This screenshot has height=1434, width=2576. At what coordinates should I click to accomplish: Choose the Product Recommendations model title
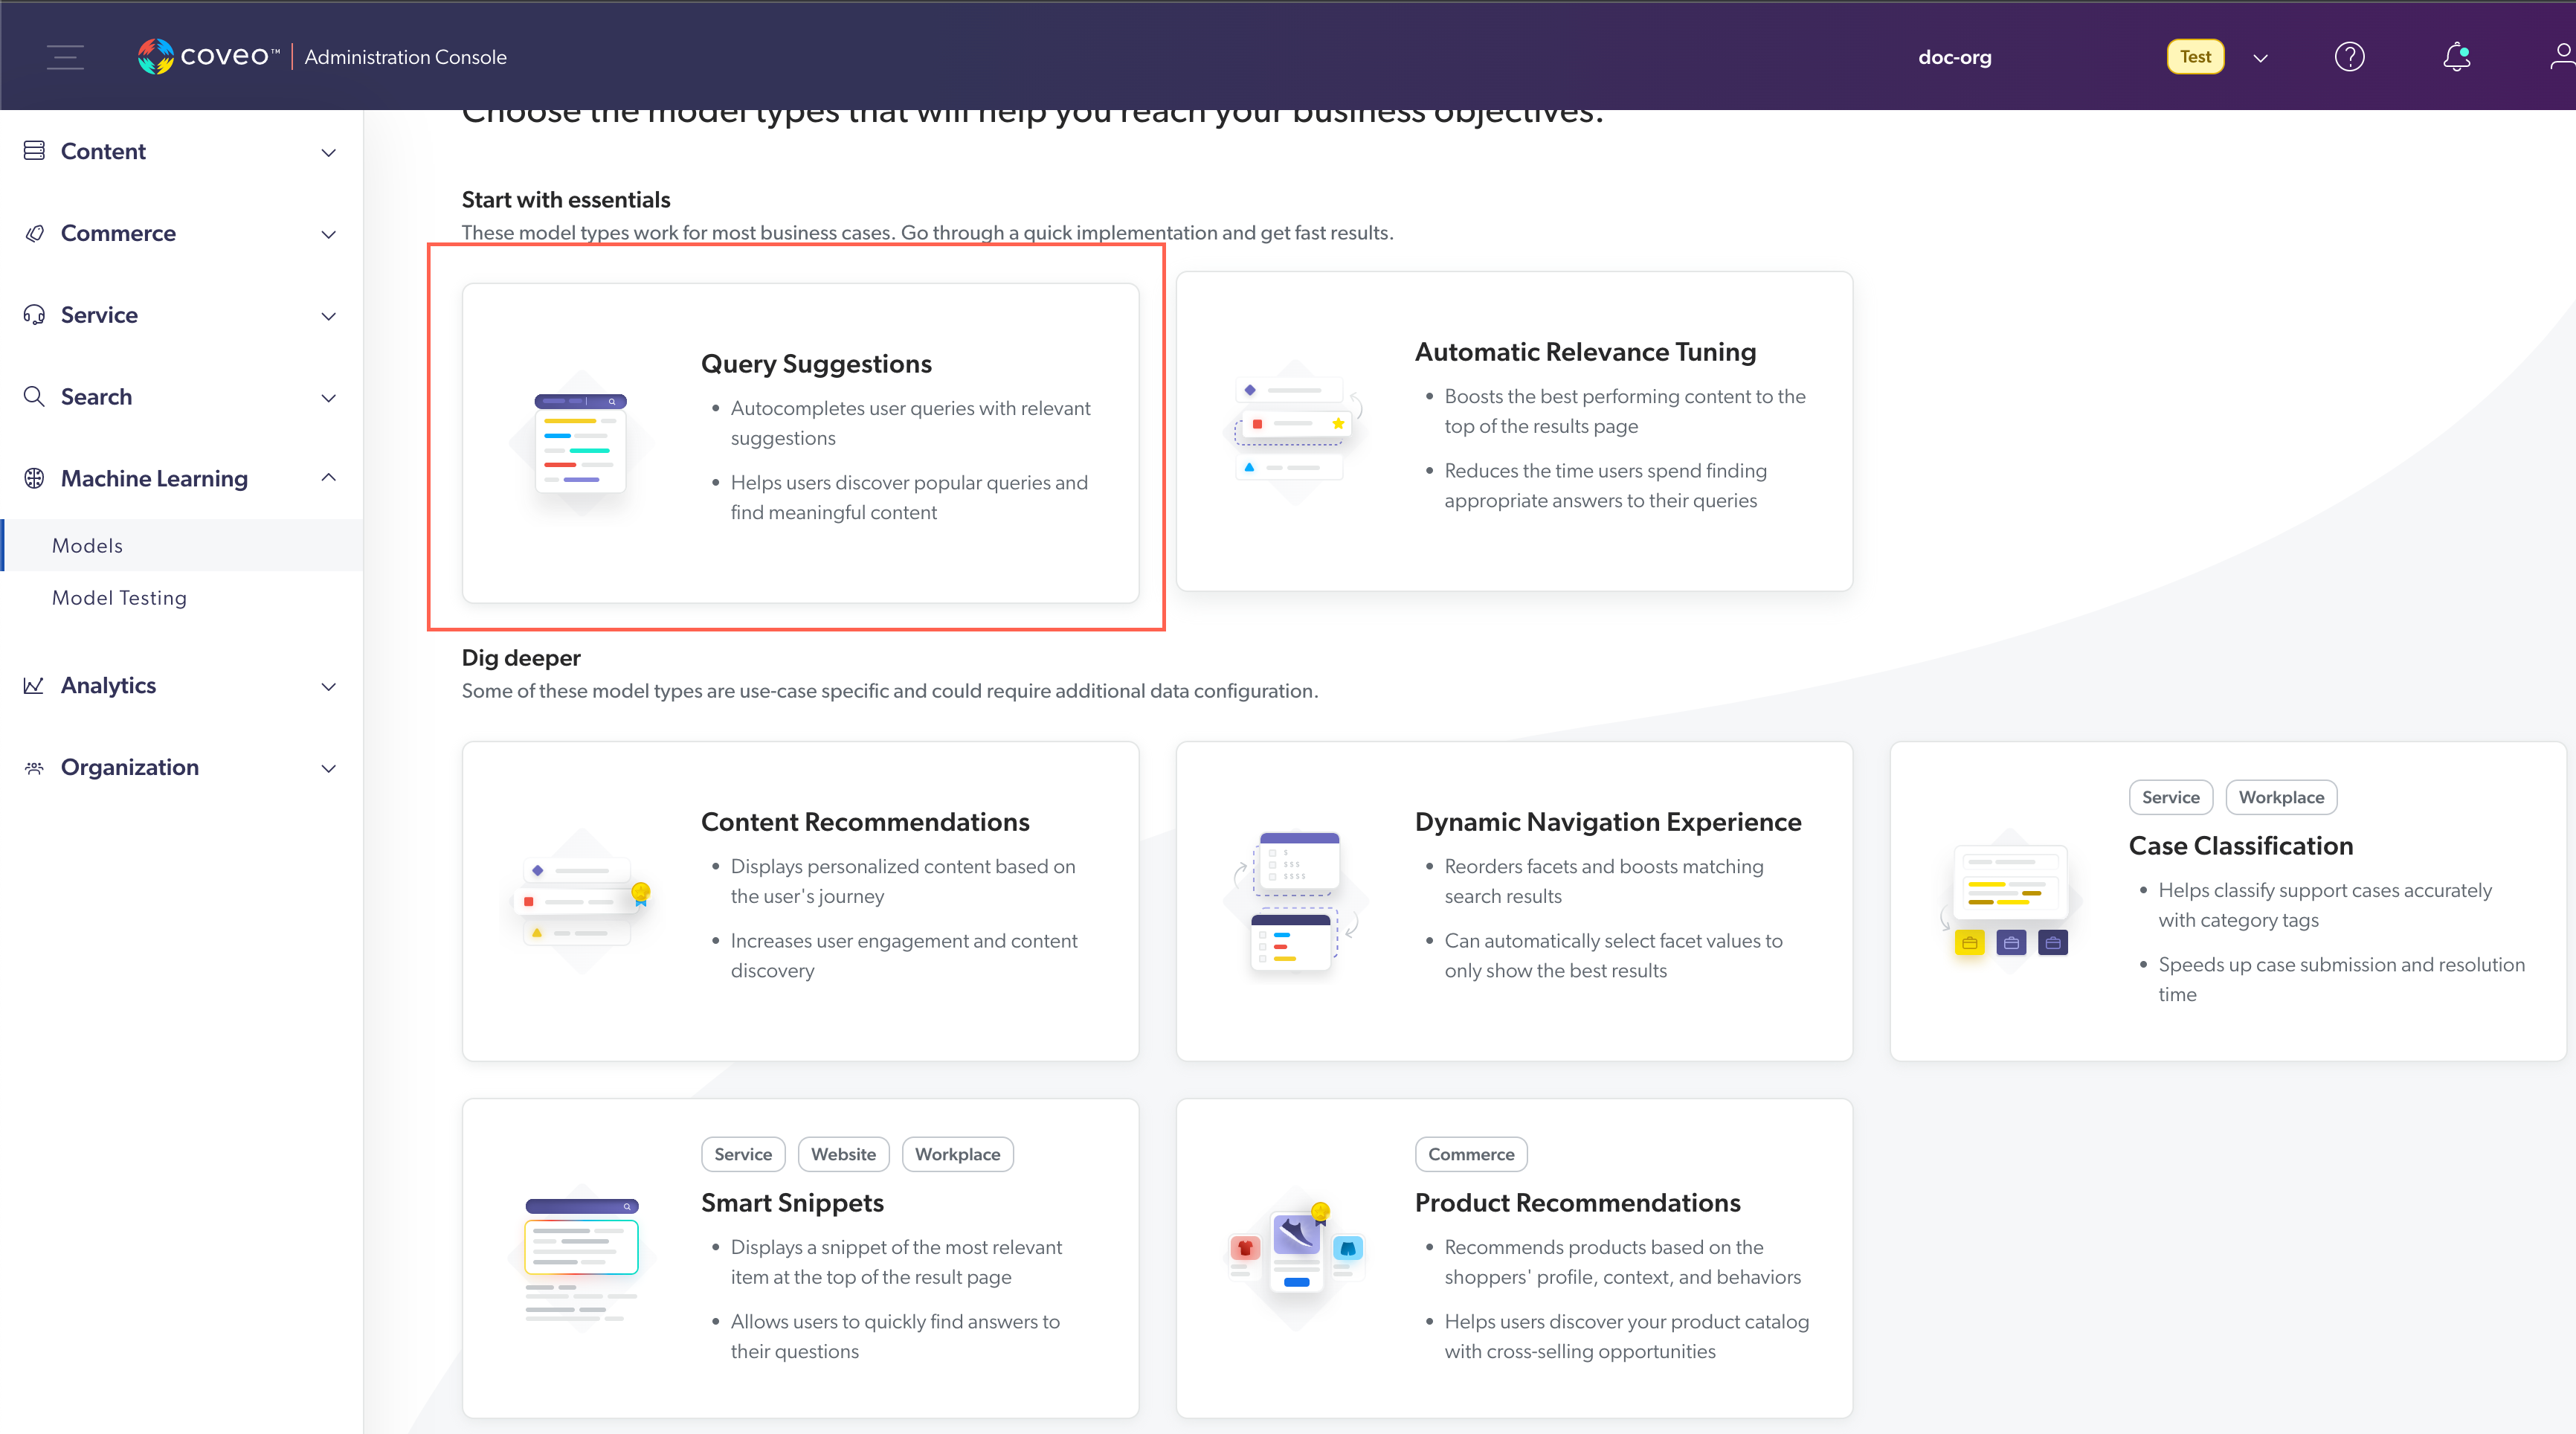pos(1577,1202)
